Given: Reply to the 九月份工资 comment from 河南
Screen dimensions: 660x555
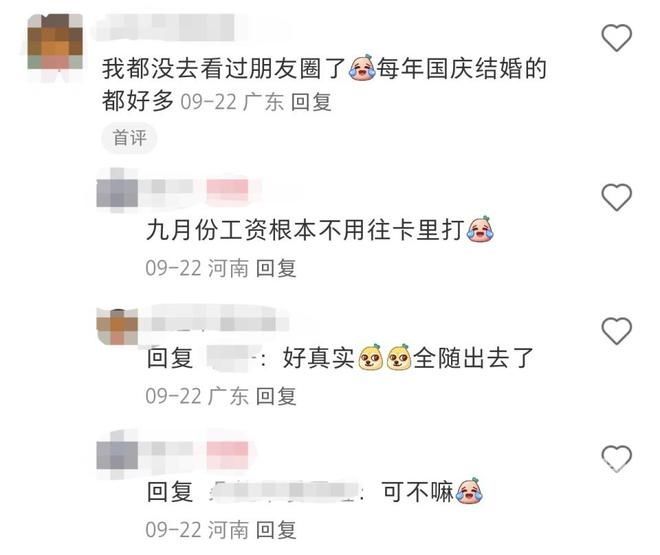Looking at the screenshot, I should point(276,268).
